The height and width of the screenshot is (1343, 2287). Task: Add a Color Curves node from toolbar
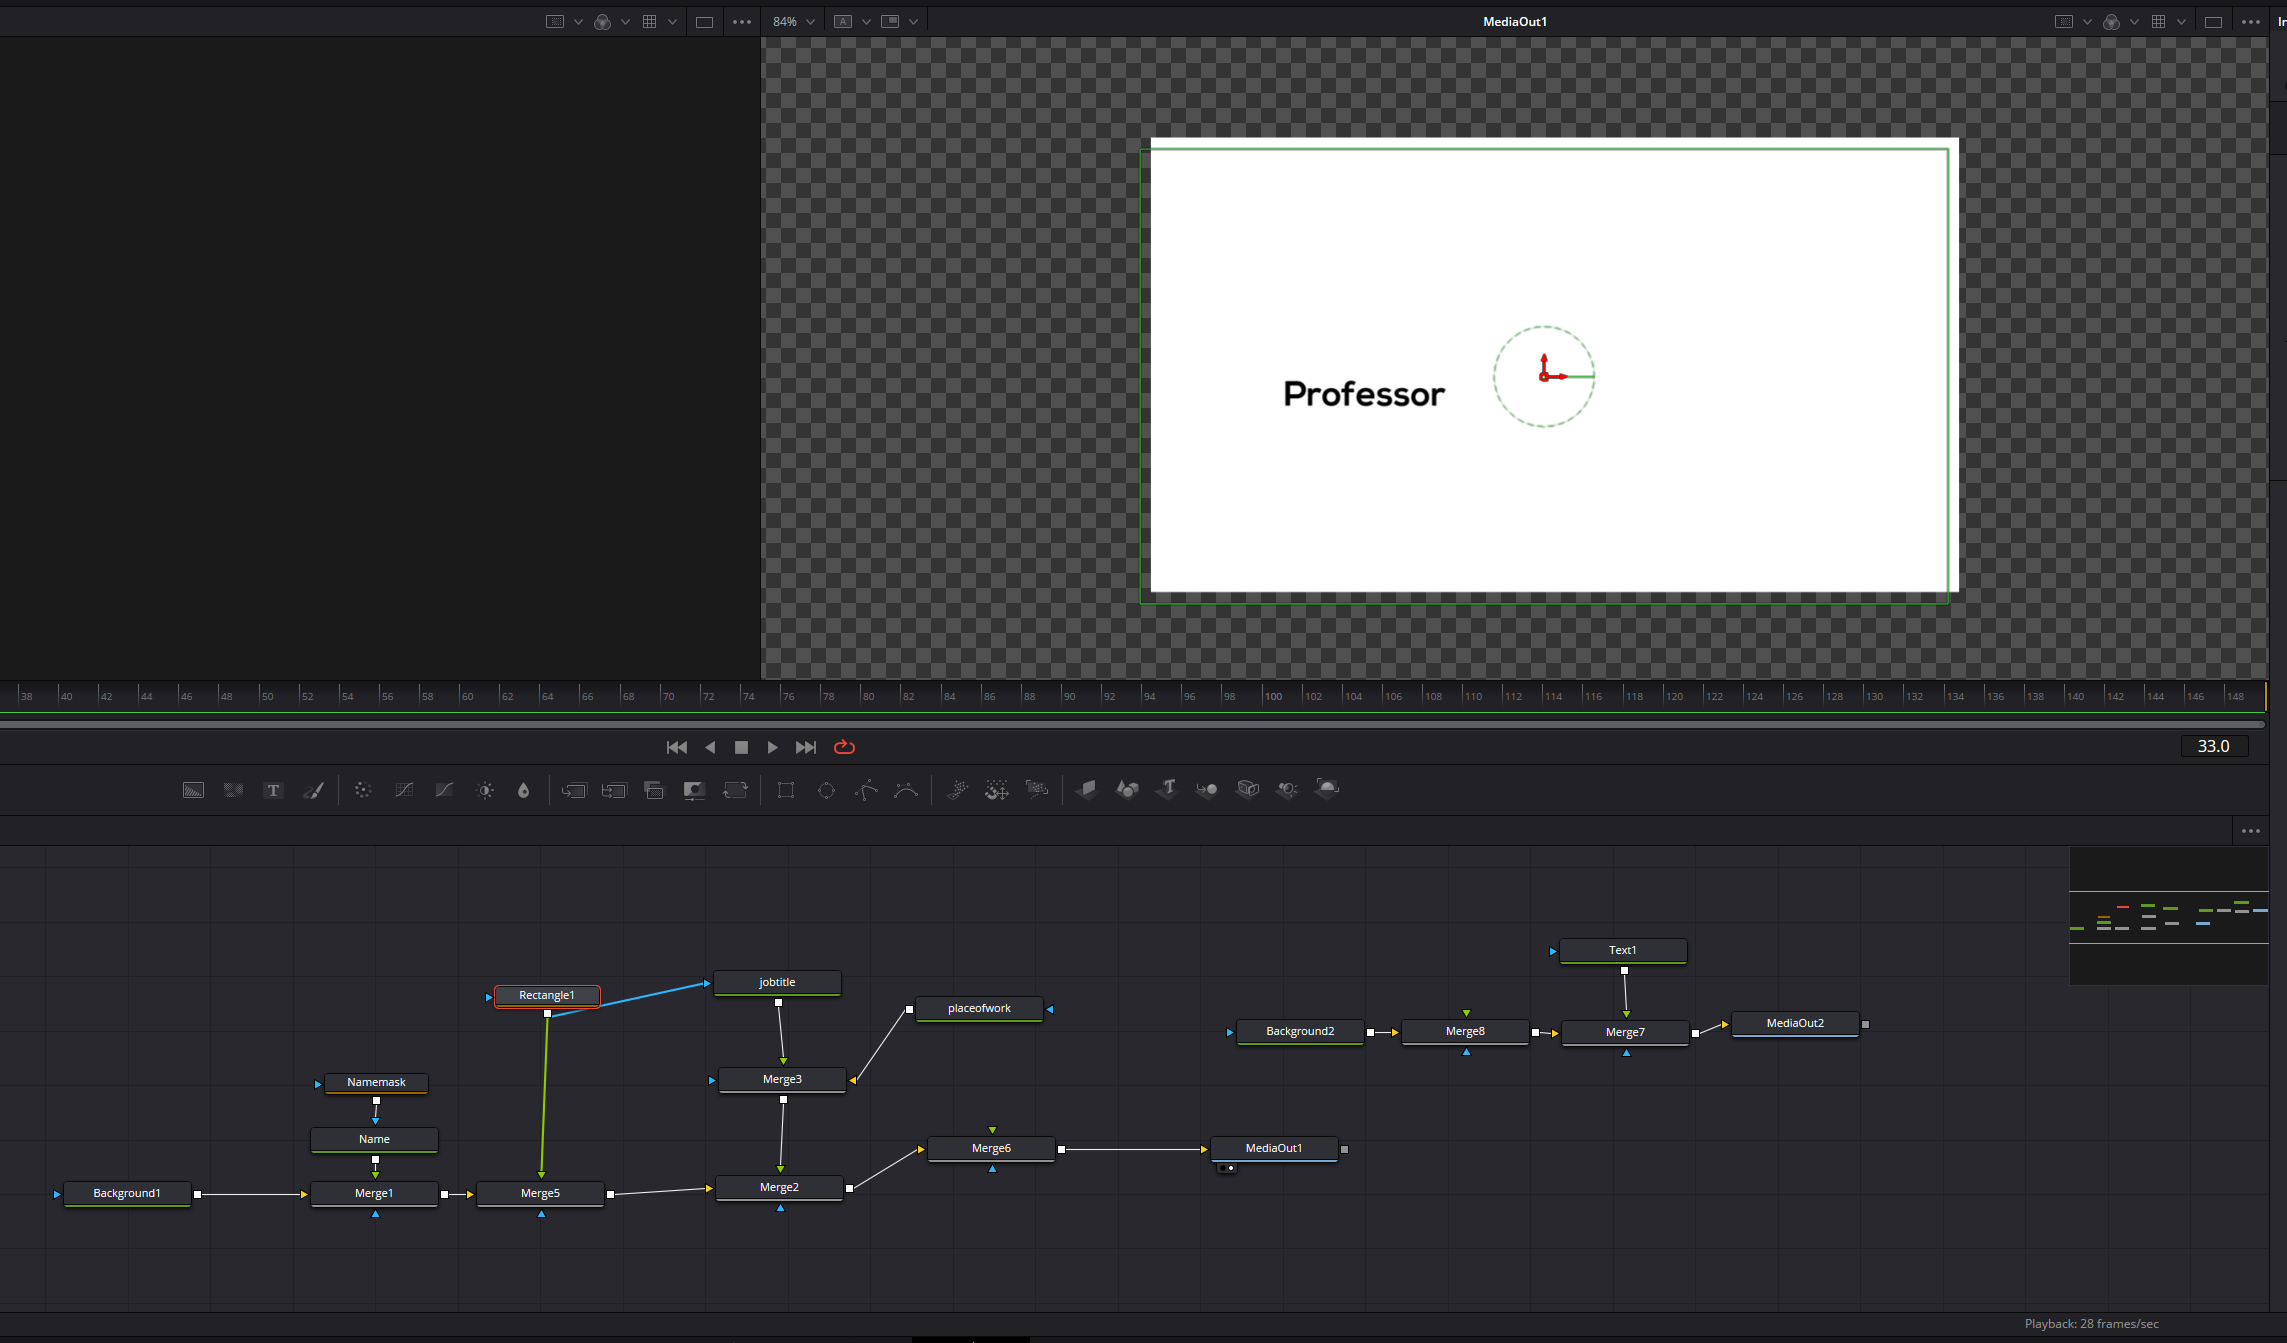pyautogui.click(x=404, y=790)
